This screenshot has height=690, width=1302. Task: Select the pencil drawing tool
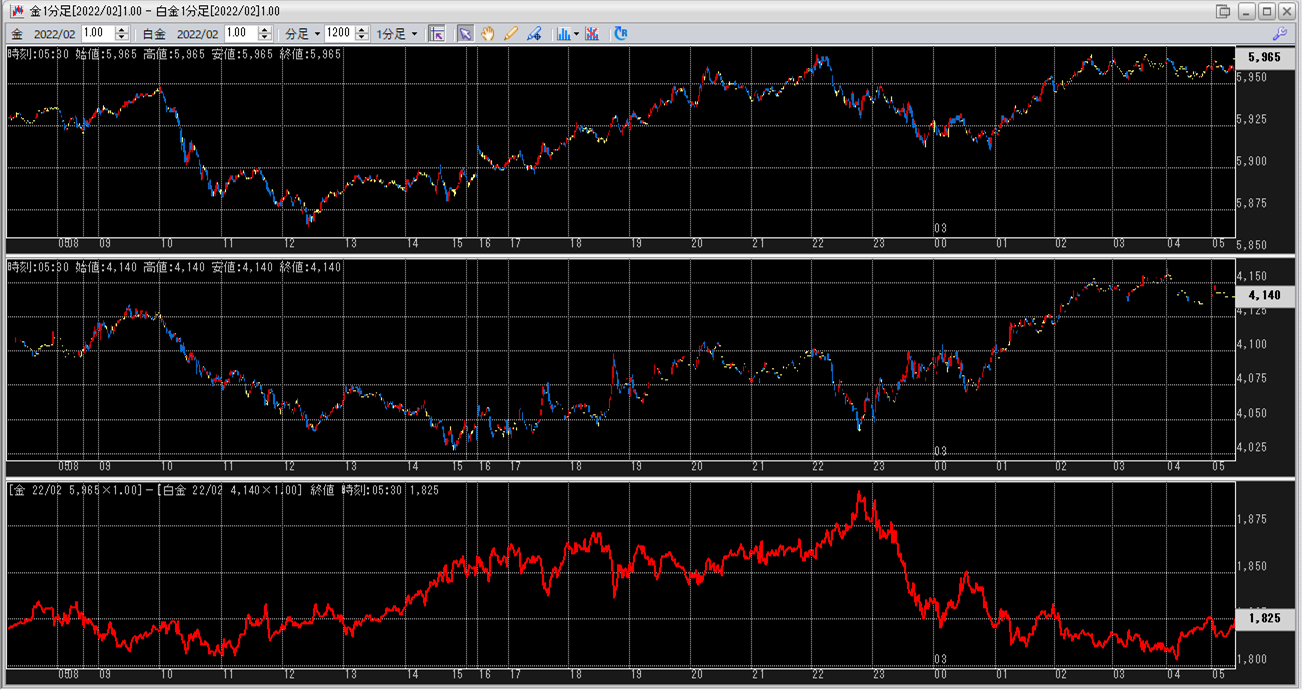511,33
